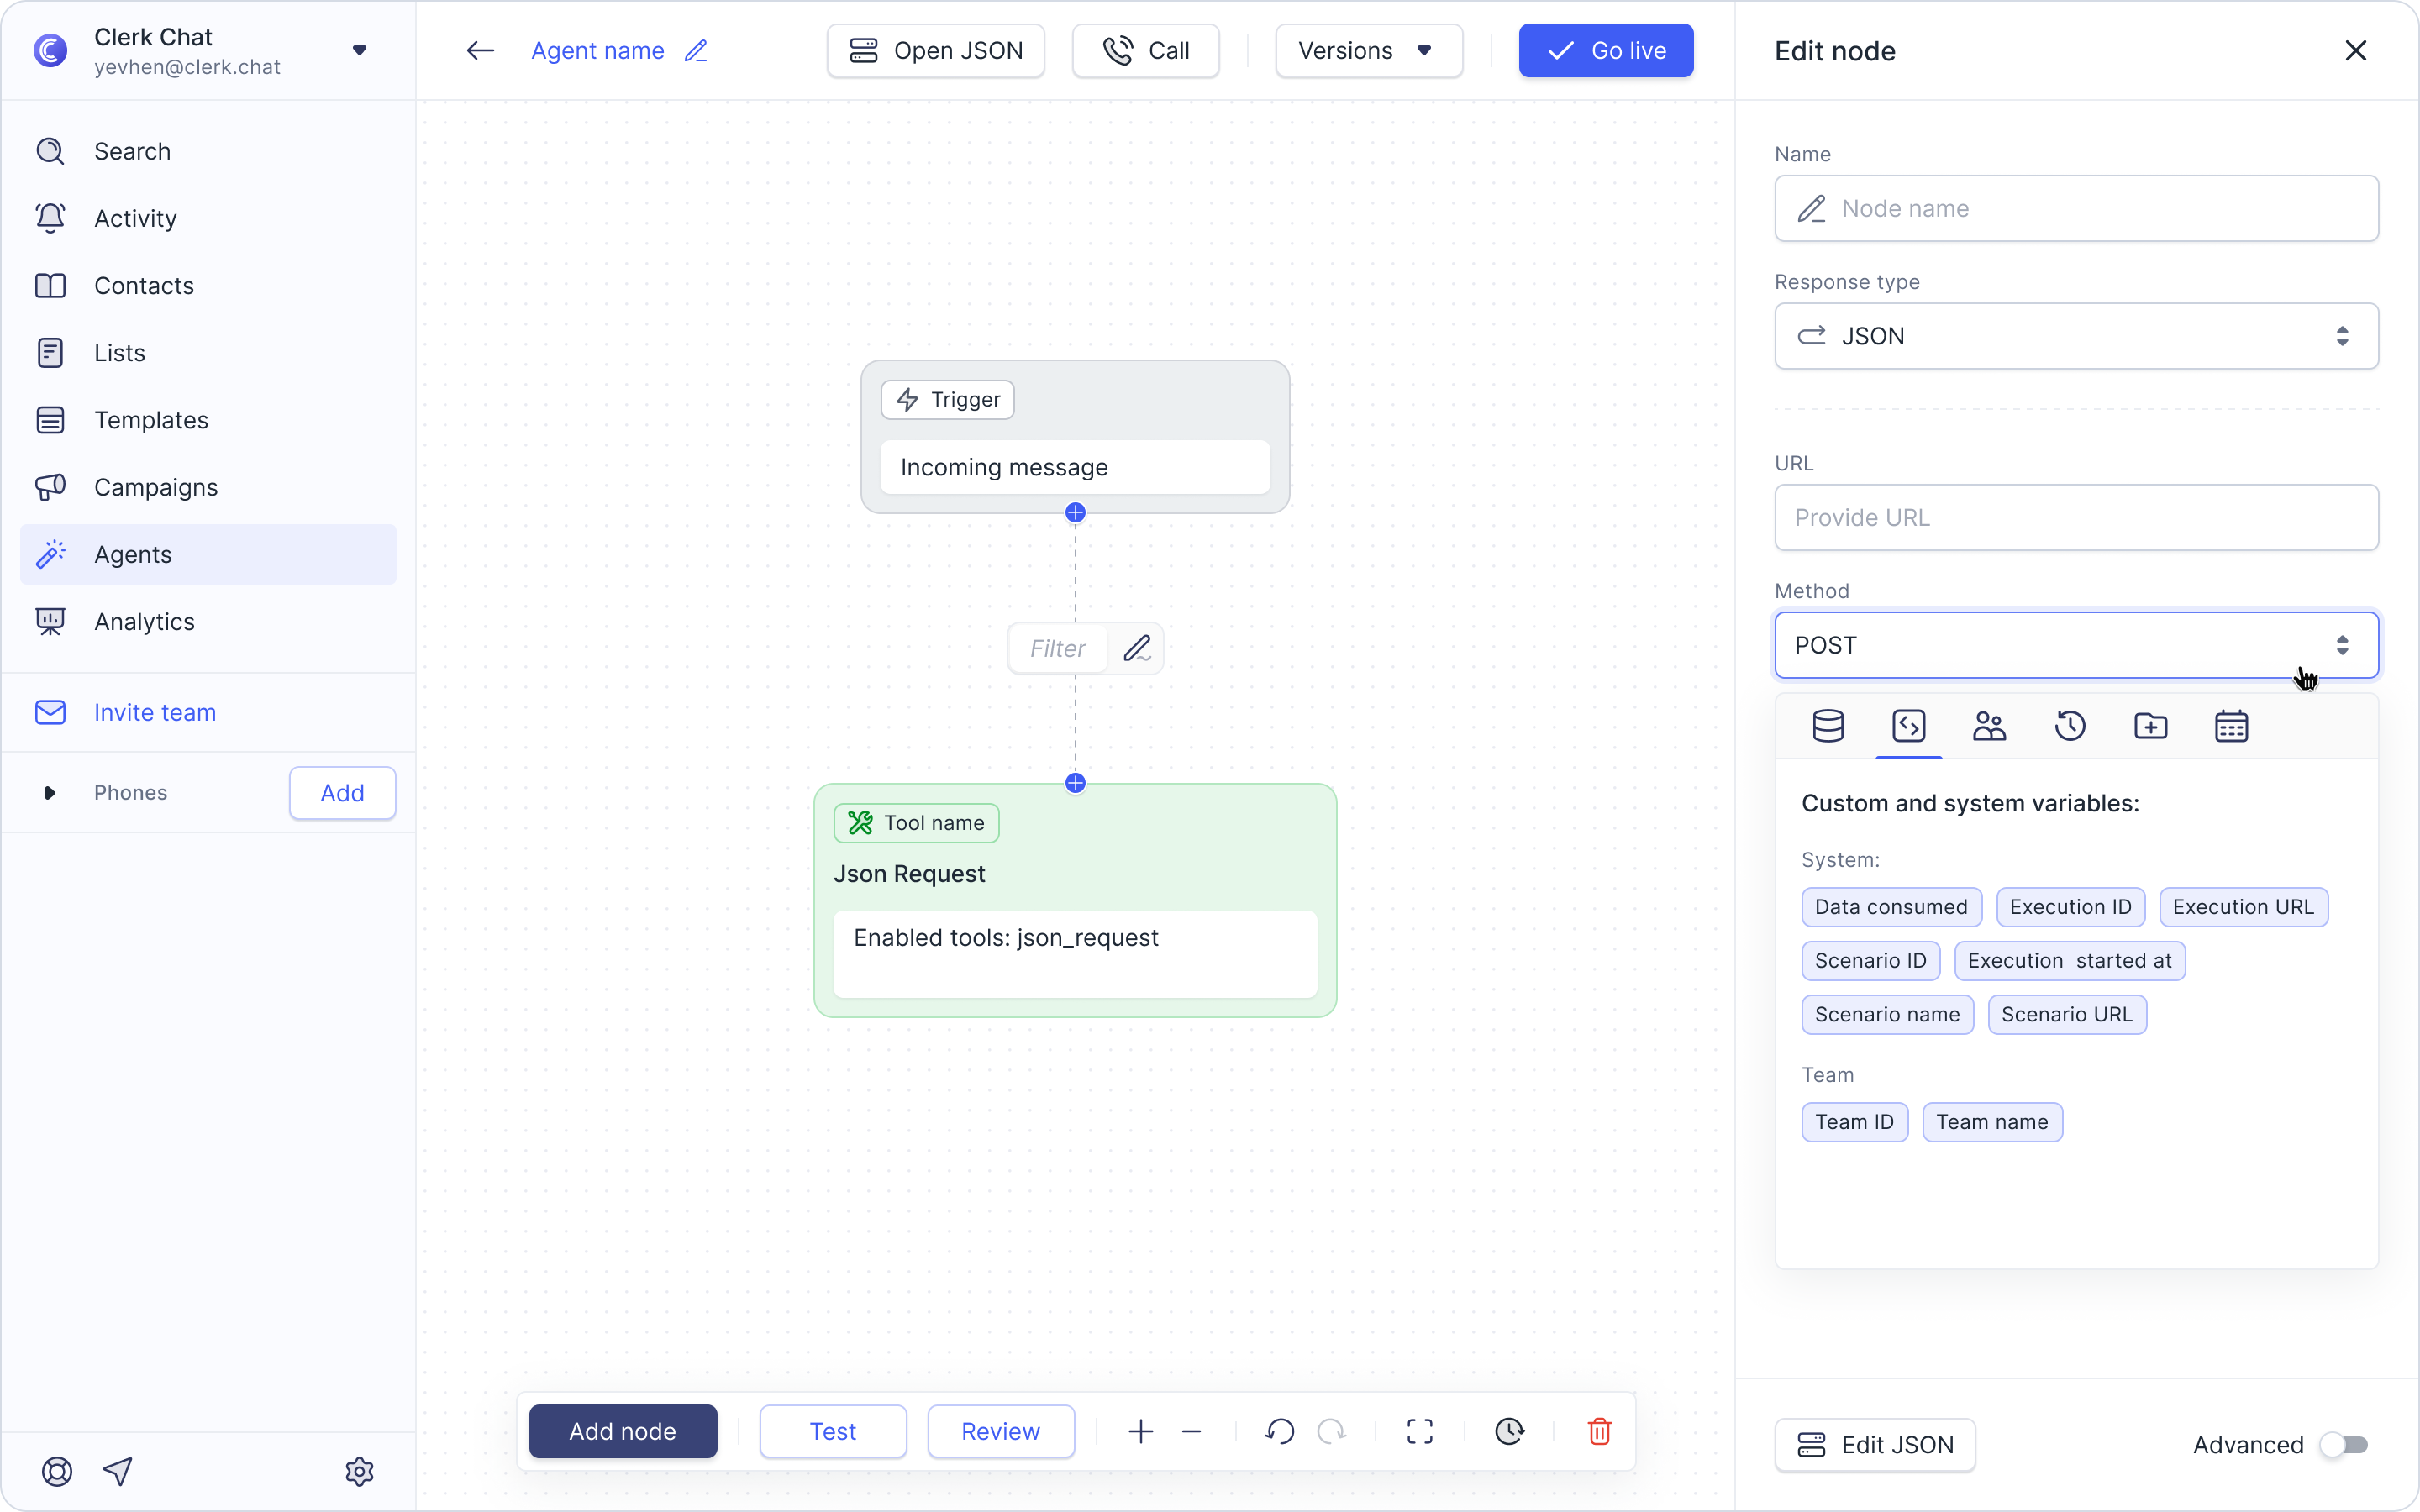
Task: Switch to the database variables tab
Action: 1827,726
